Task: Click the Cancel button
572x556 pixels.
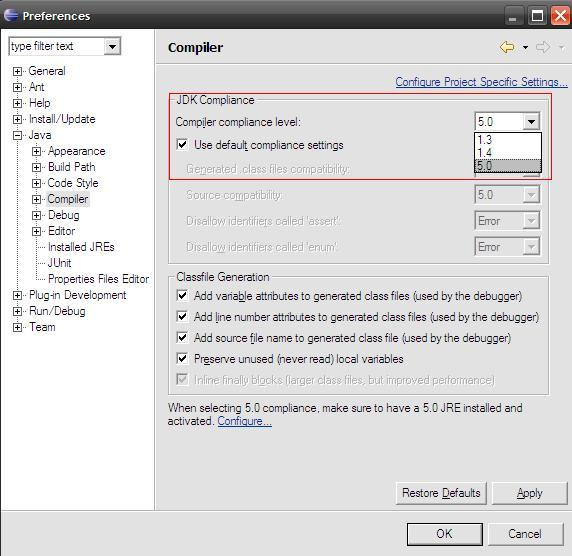Action: tap(525, 534)
